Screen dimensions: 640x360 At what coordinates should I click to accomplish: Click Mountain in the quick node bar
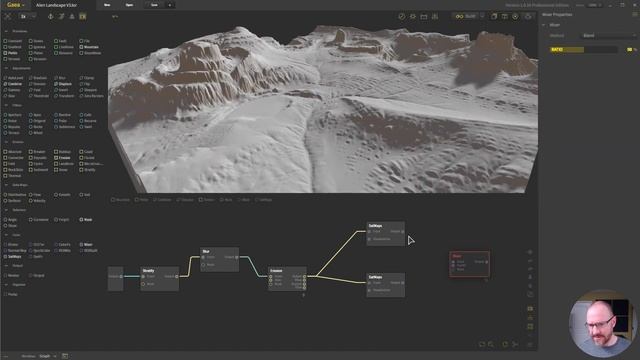point(121,200)
